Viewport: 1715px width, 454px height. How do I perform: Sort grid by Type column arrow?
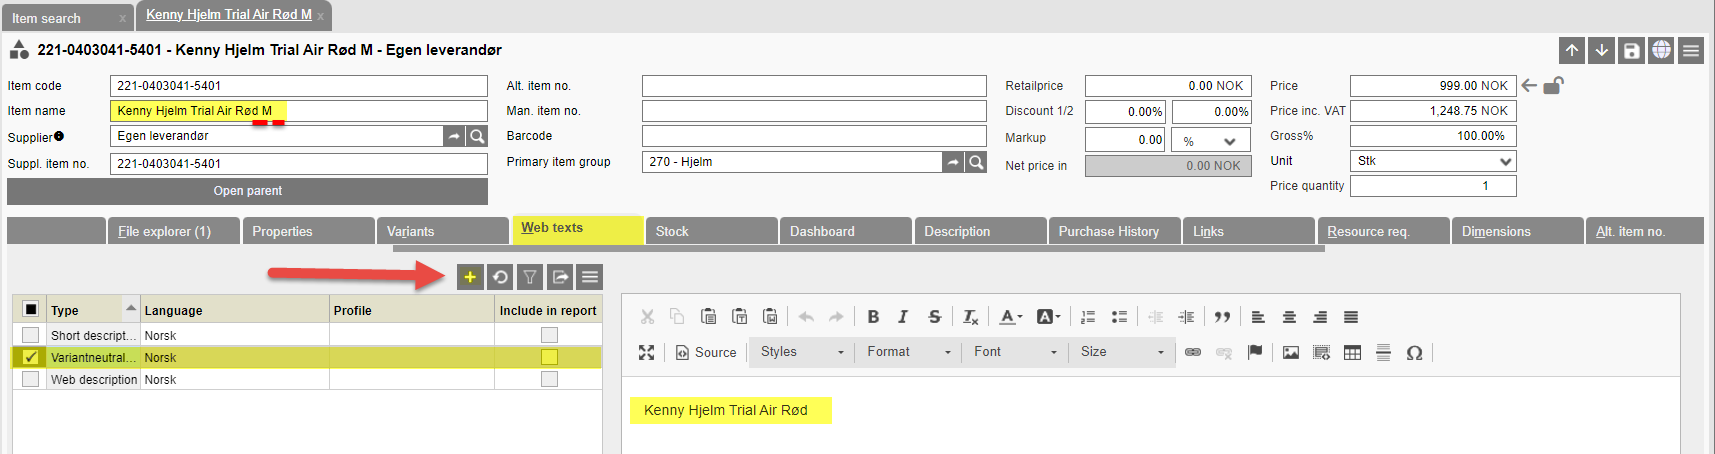point(131,307)
